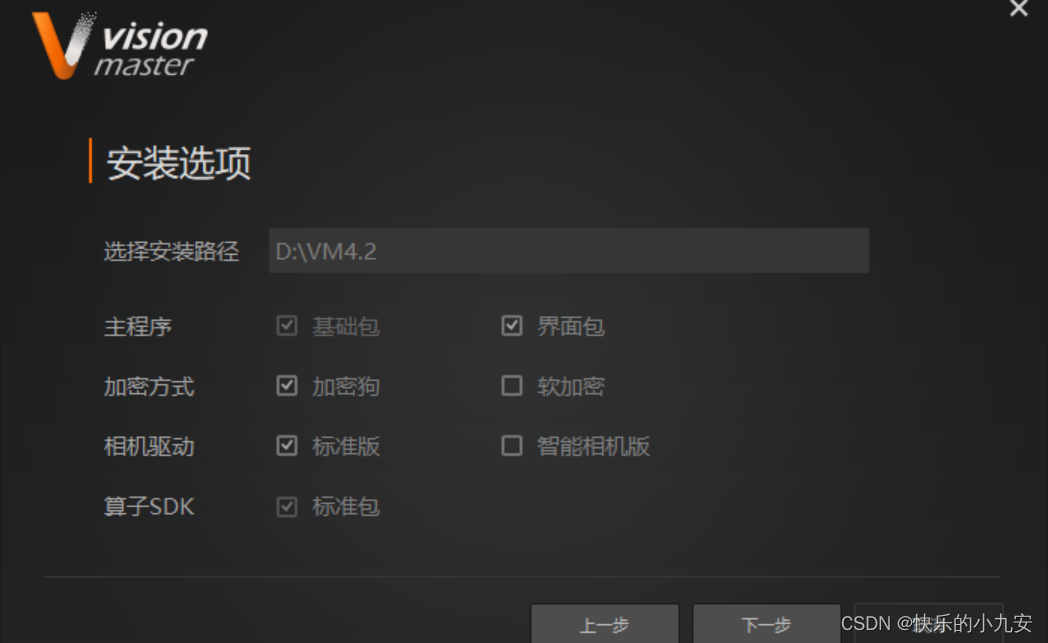Click the 界面包 label text
Viewport: 1048px width, 643px height.
pyautogui.click(x=571, y=327)
